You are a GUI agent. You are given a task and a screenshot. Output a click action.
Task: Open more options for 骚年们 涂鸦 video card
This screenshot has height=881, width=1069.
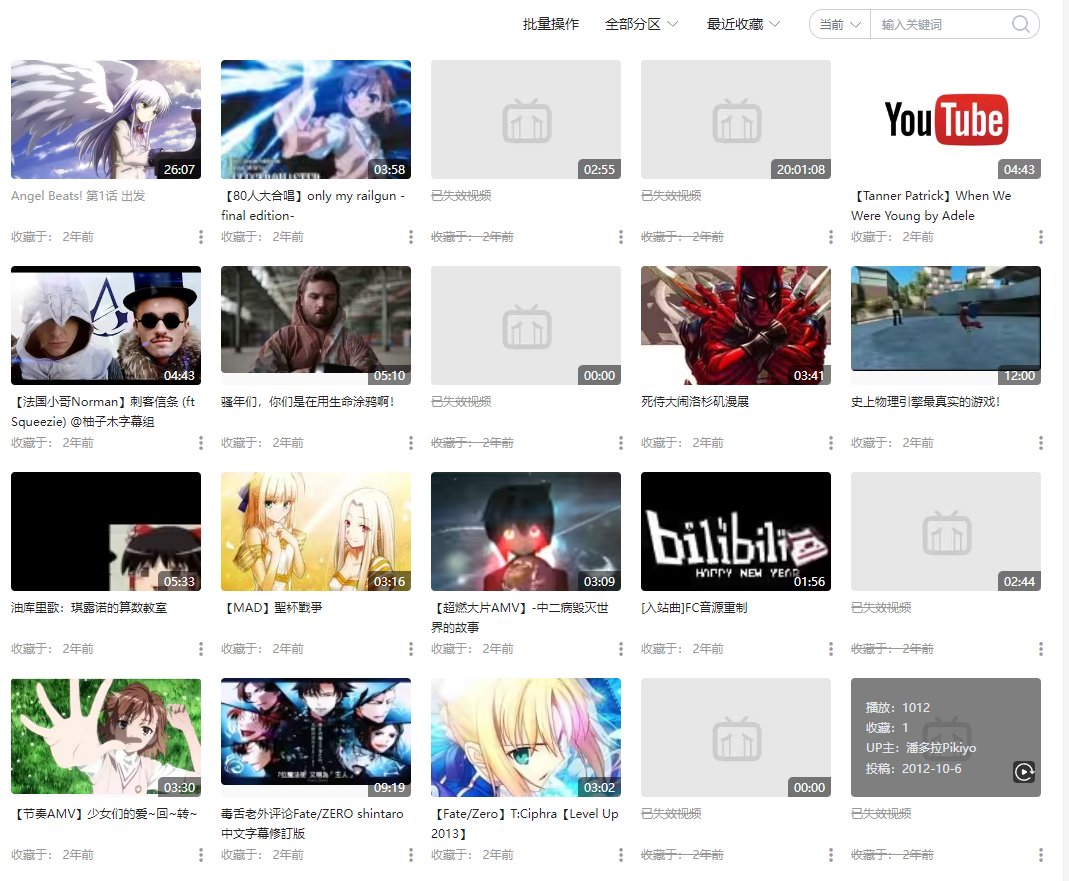[410, 443]
